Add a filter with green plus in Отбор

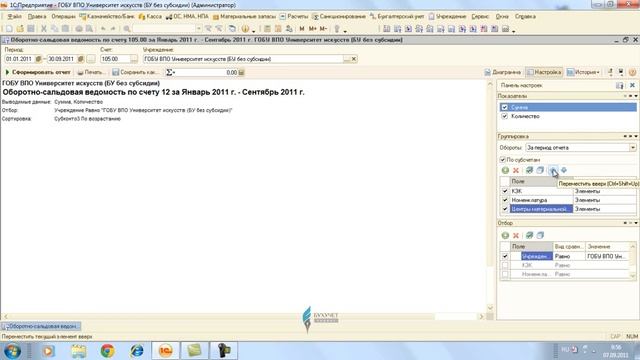pyautogui.click(x=505, y=236)
